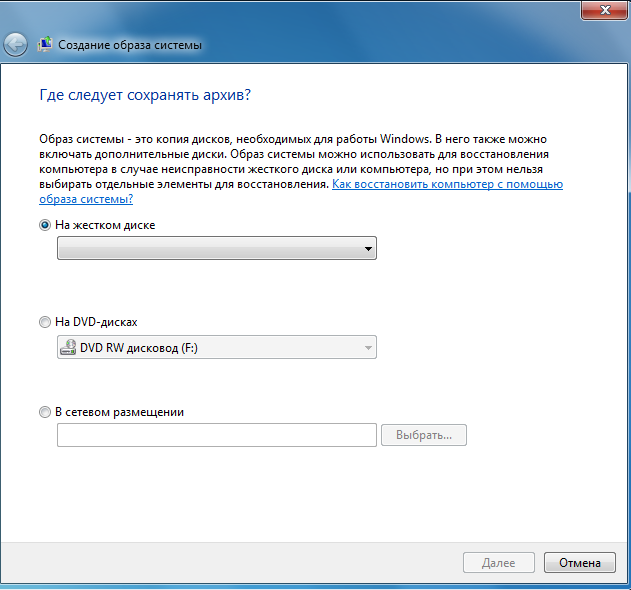The width and height of the screenshot is (631, 590).
Task: Expand the hard disk list using its arrow
Action: tap(368, 248)
